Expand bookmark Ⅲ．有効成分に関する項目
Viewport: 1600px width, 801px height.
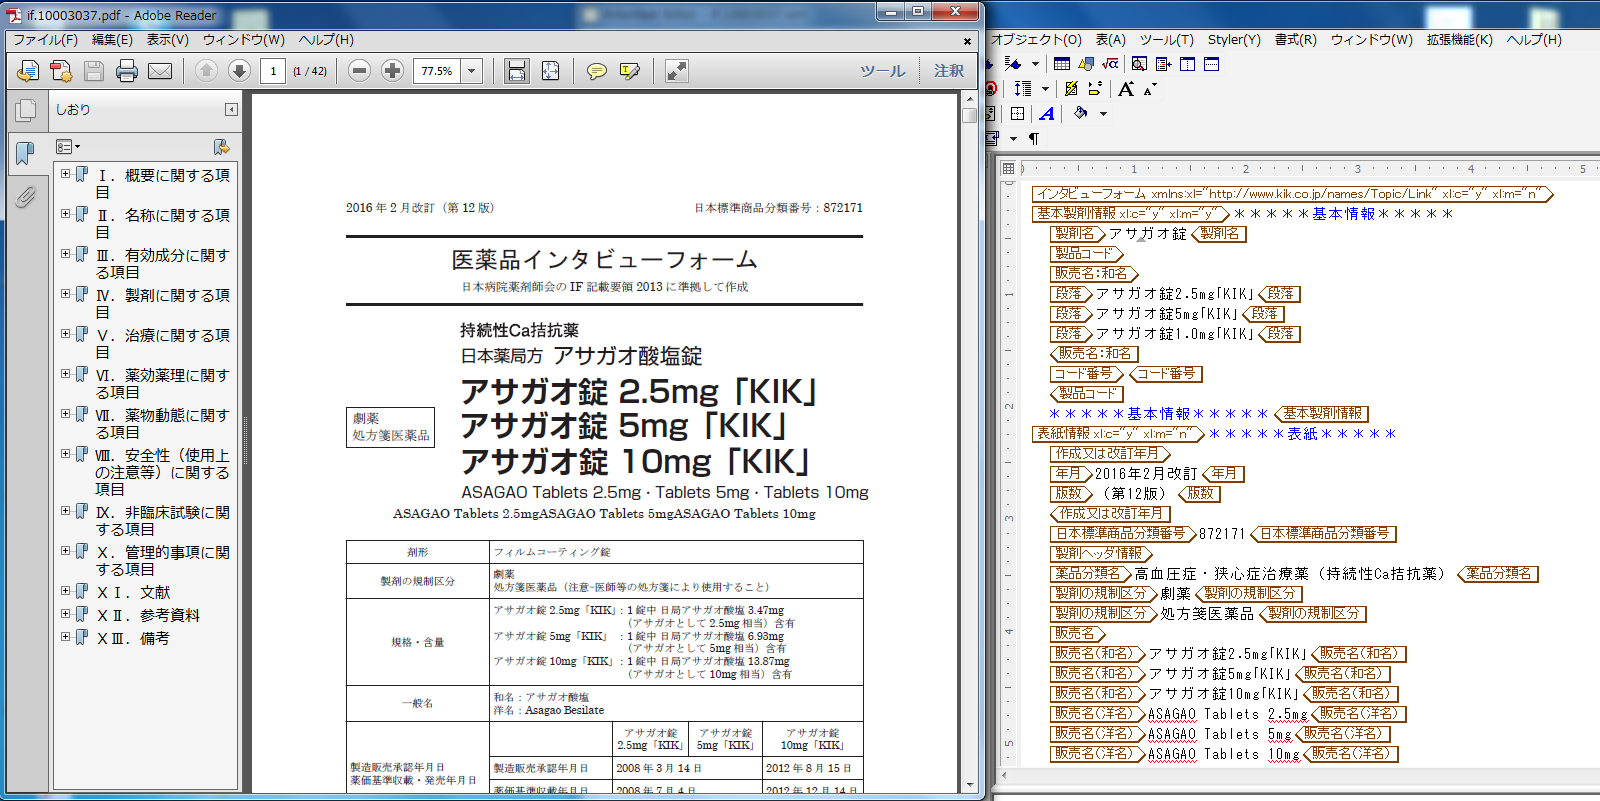65,254
